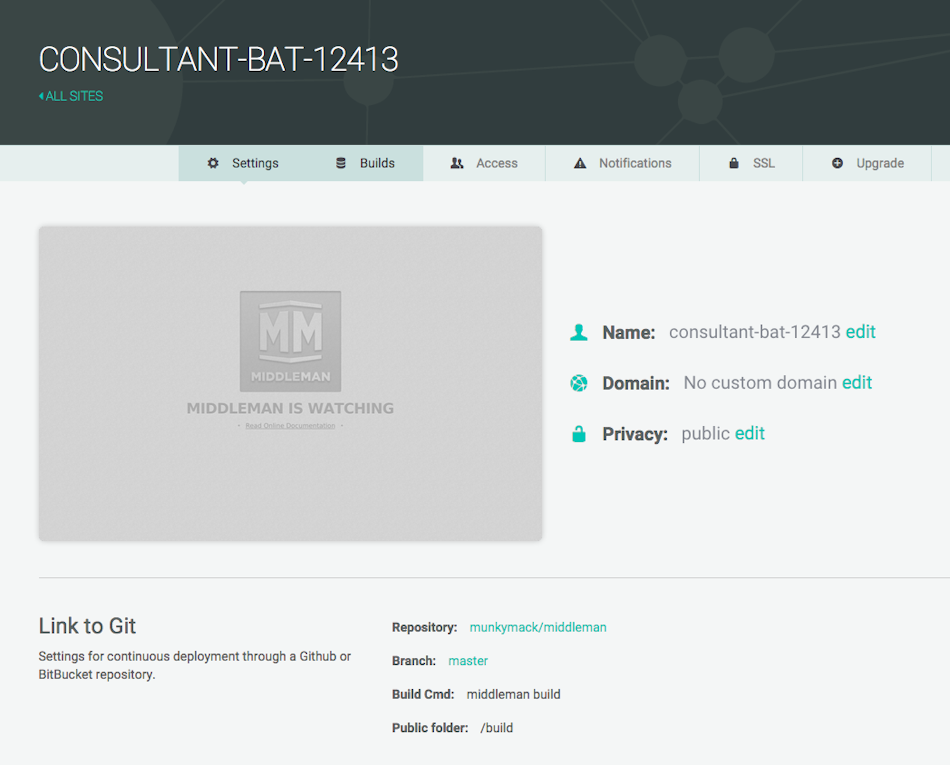Click the Builds database icon
Image resolution: width=950 pixels, height=765 pixels.
point(341,163)
